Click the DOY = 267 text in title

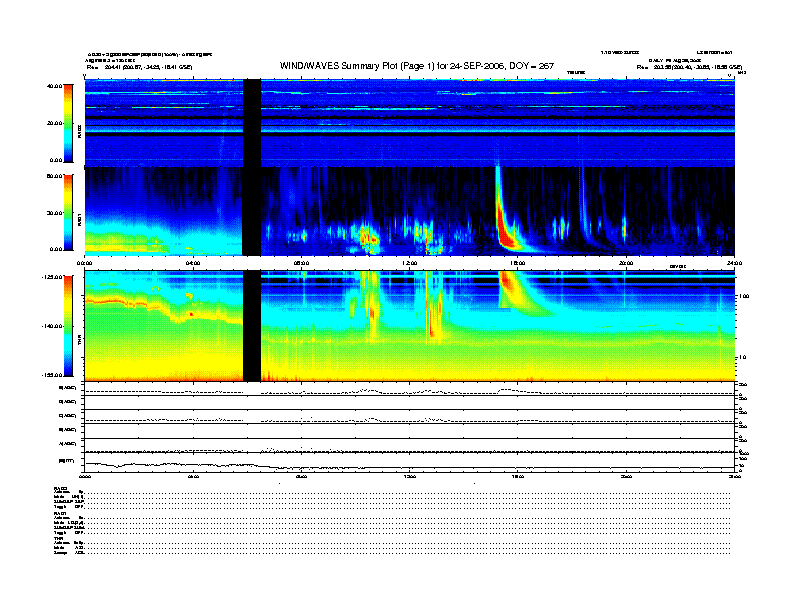coord(532,66)
